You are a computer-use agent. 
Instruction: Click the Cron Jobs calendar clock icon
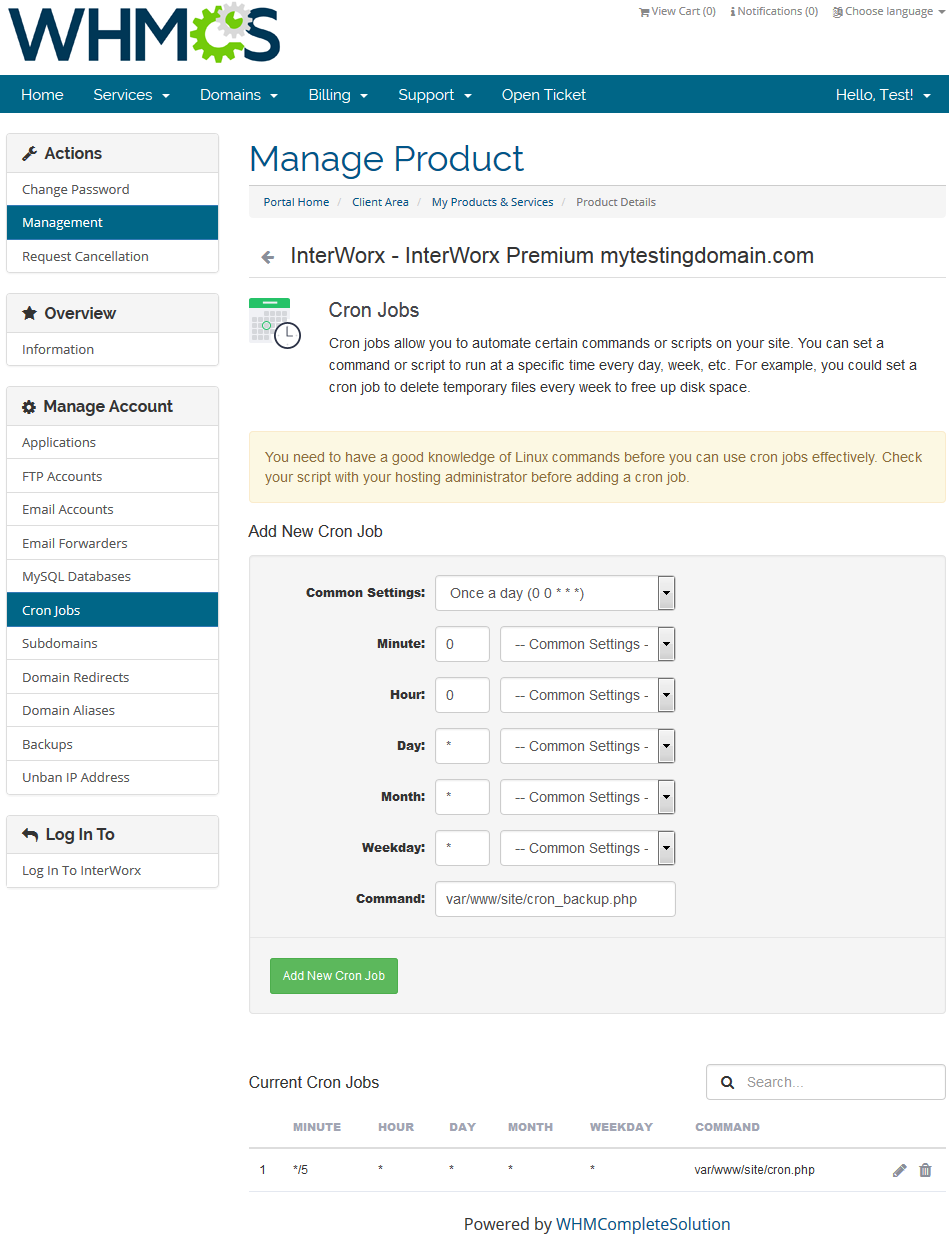(x=275, y=323)
